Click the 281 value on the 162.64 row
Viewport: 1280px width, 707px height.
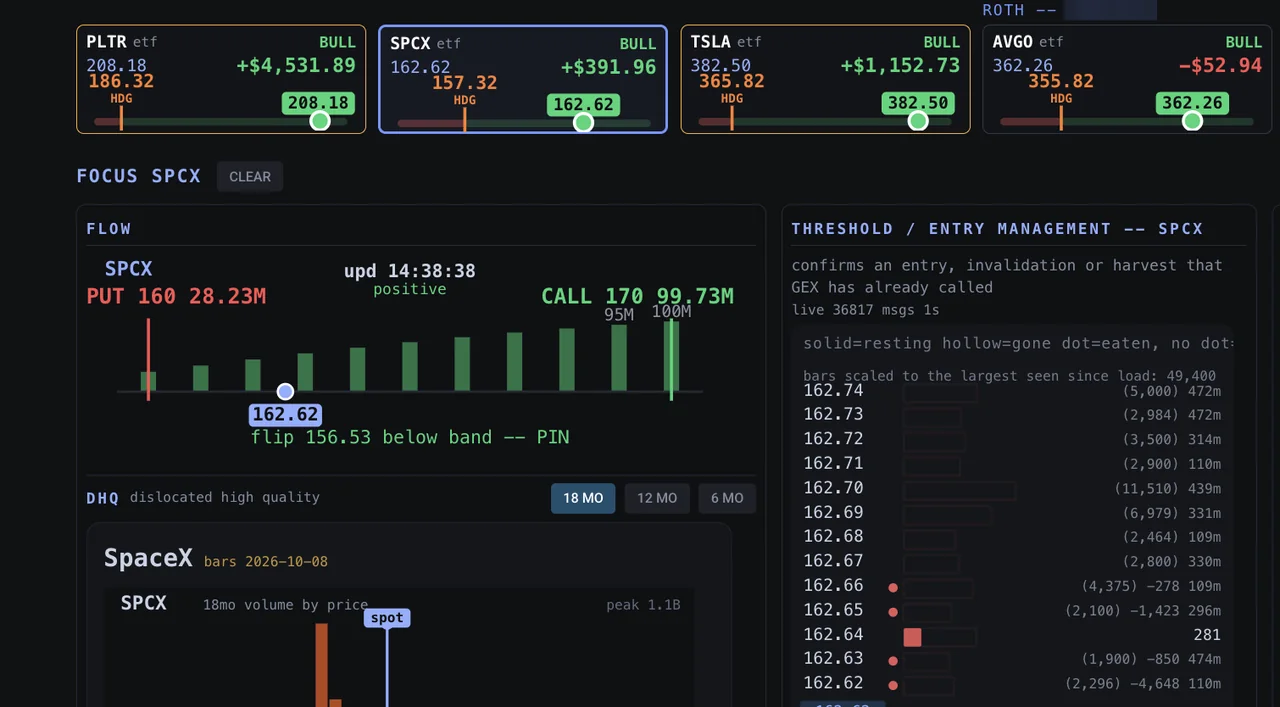click(x=1207, y=635)
